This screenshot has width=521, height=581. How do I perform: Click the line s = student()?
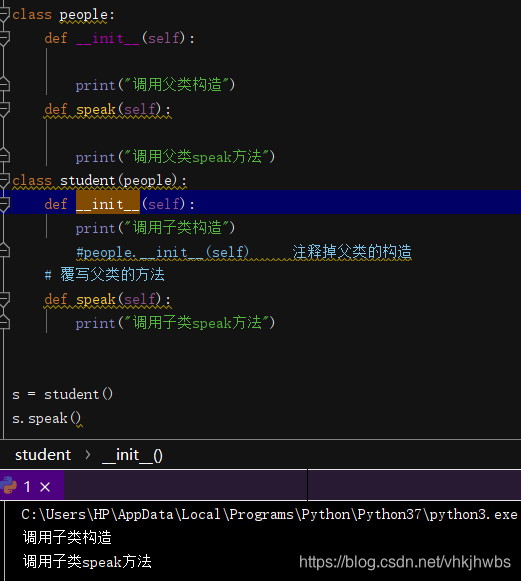pyautogui.click(x=62, y=394)
